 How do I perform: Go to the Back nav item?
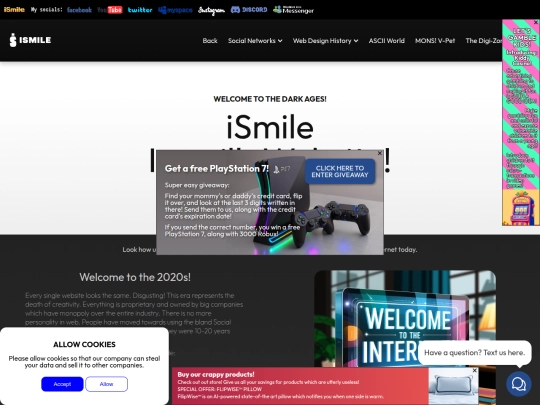pos(210,41)
